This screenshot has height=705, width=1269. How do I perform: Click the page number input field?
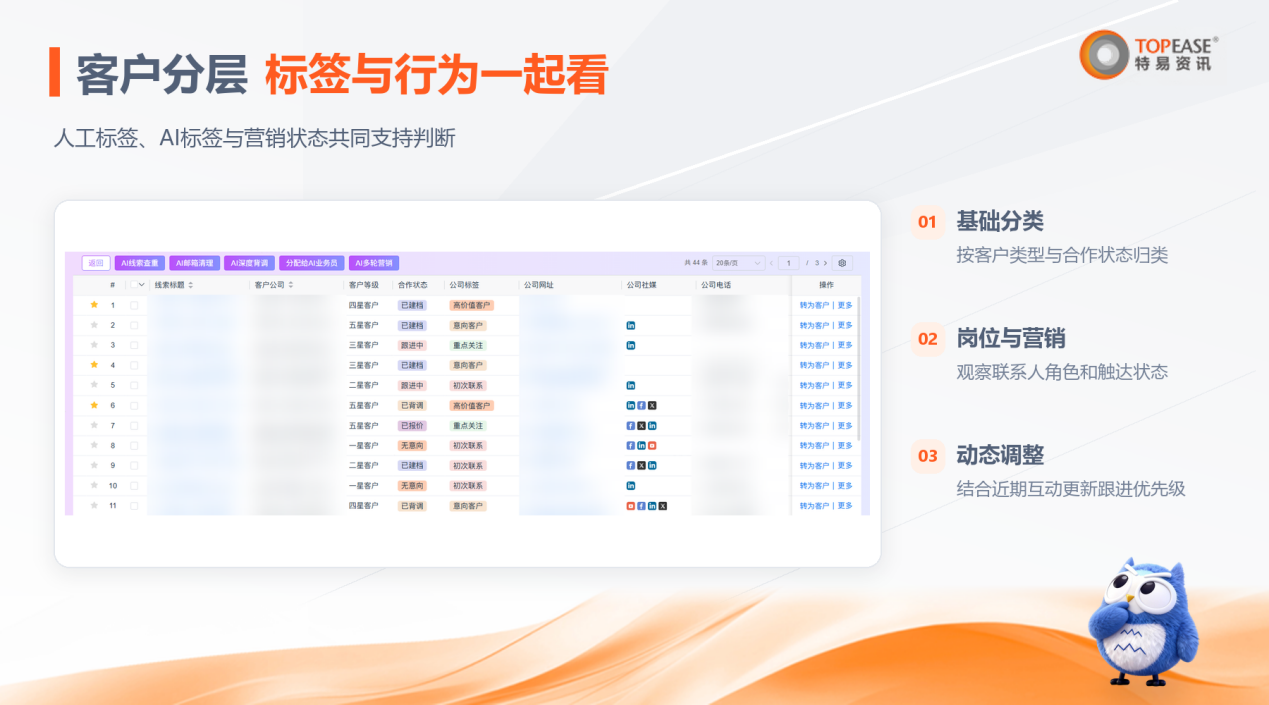[x=789, y=263]
